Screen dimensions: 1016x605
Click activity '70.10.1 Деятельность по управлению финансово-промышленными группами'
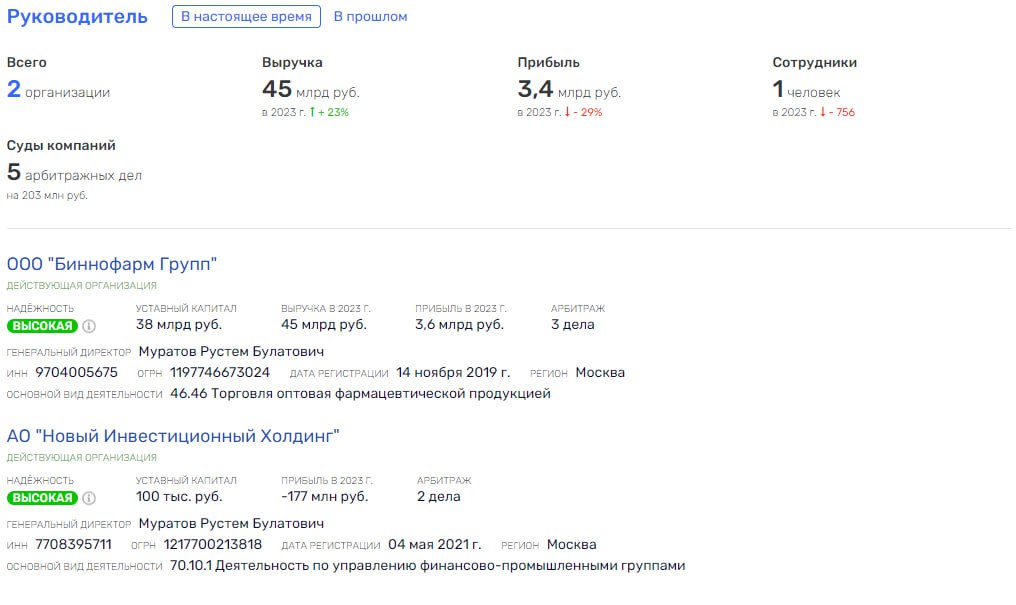428,566
